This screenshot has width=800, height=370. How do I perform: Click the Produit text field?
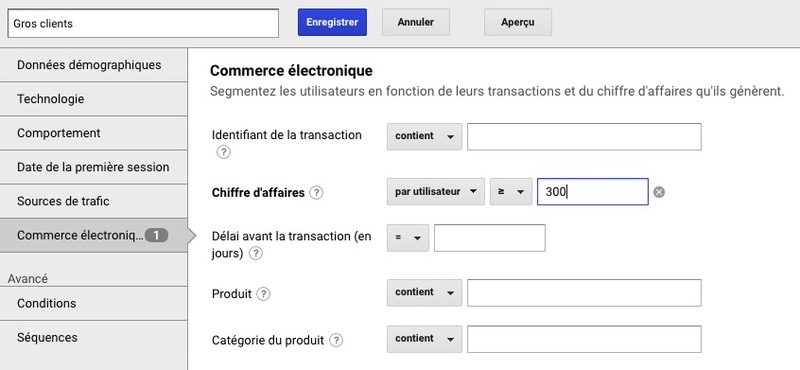584,293
